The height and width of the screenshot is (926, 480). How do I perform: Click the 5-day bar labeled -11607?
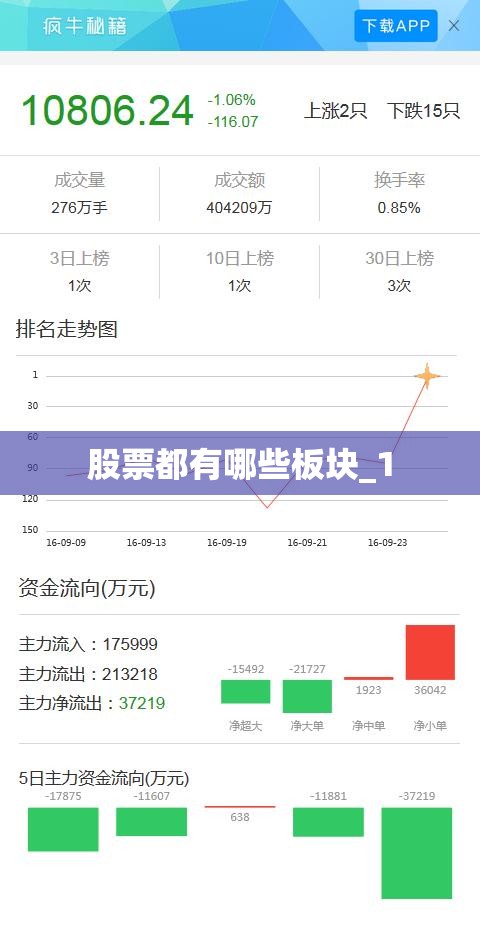click(151, 821)
